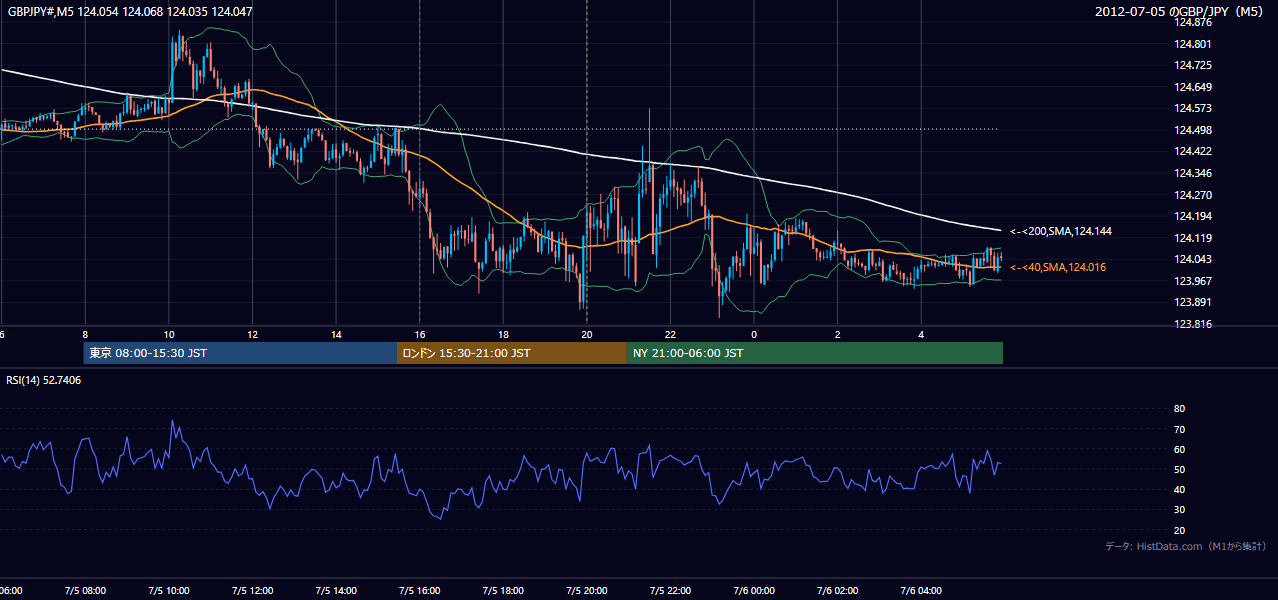Viewport: 1278px width, 600px height.
Task: Click hour label 10 under price chart
Action: [x=169, y=335]
